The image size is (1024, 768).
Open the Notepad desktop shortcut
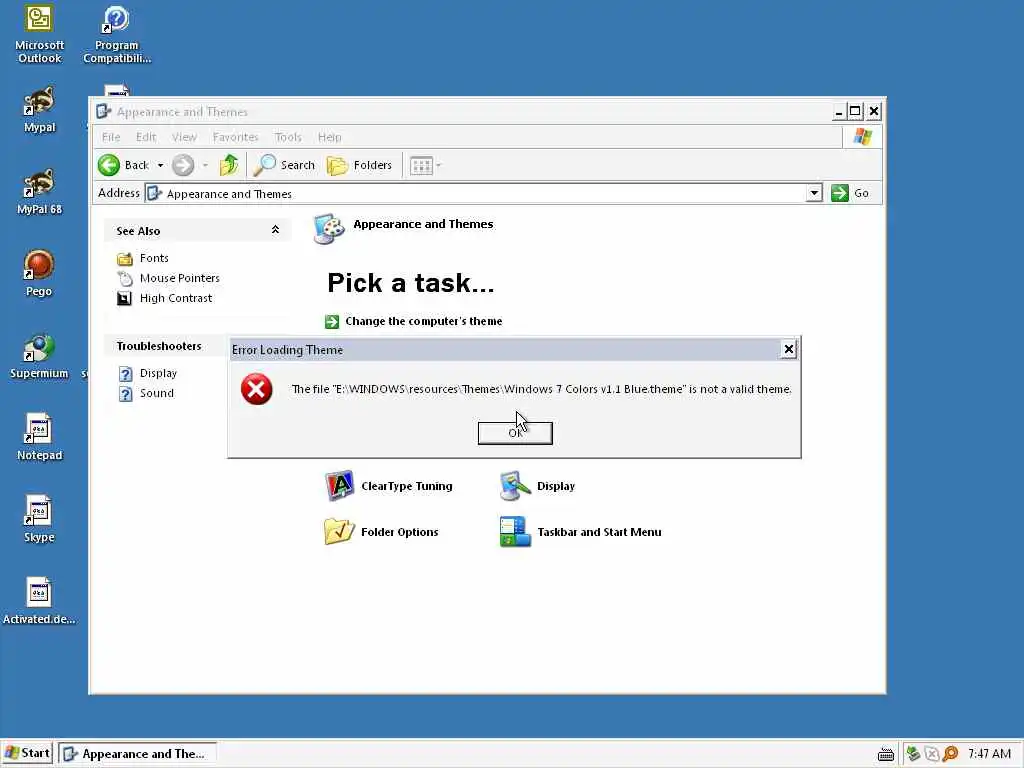pos(39,438)
